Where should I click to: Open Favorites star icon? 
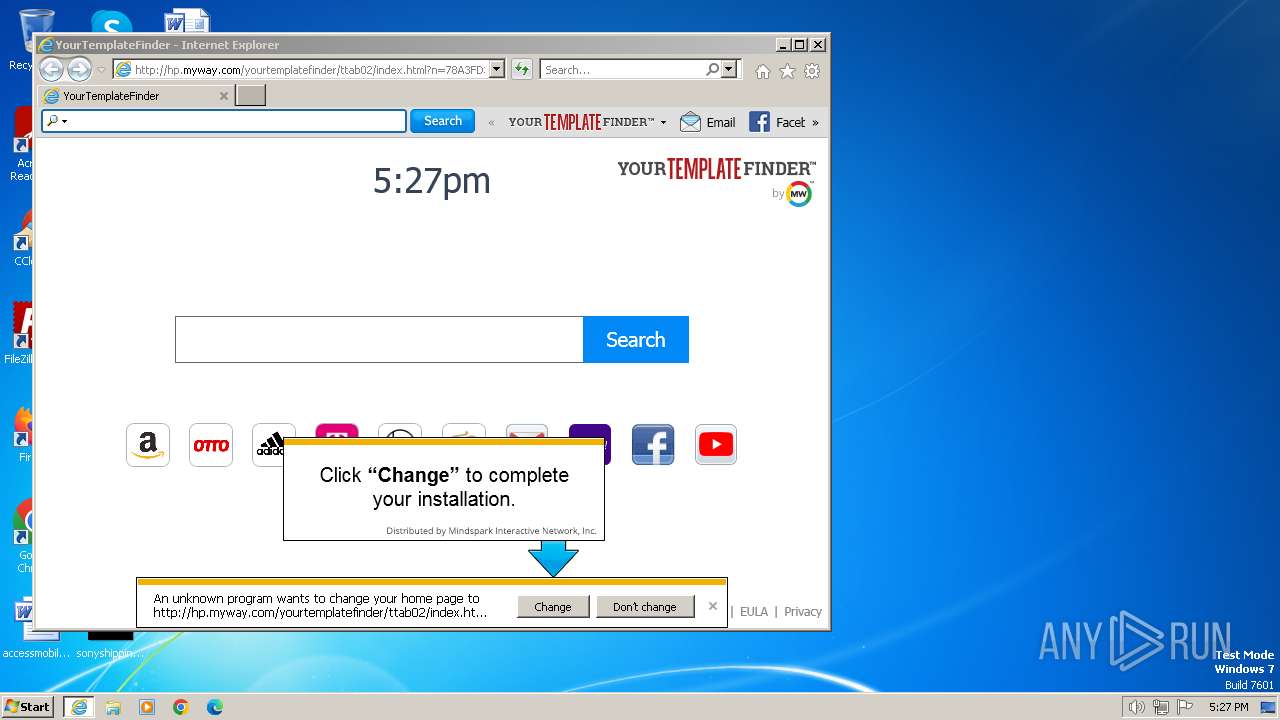click(787, 71)
